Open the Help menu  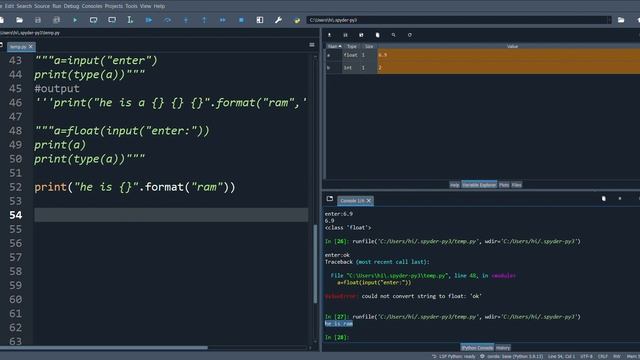[159, 6]
